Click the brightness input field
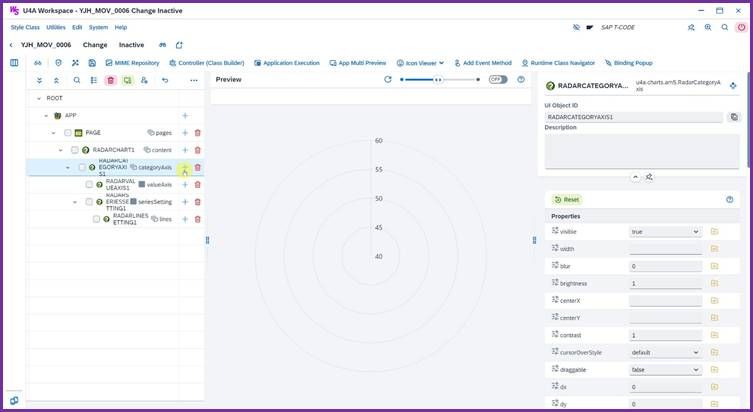Image resolution: width=753 pixels, height=412 pixels. [665, 283]
